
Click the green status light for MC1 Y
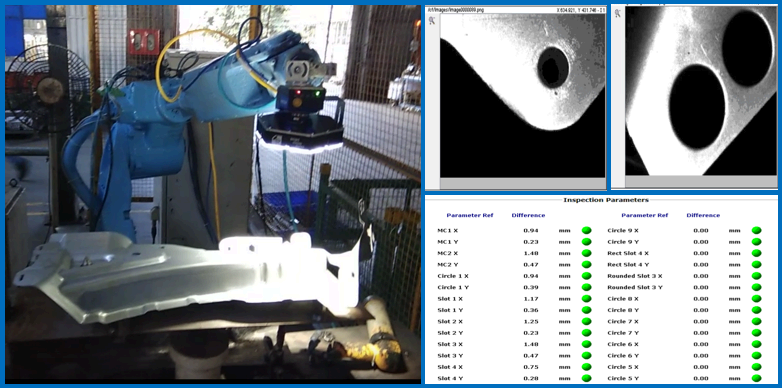(586, 242)
